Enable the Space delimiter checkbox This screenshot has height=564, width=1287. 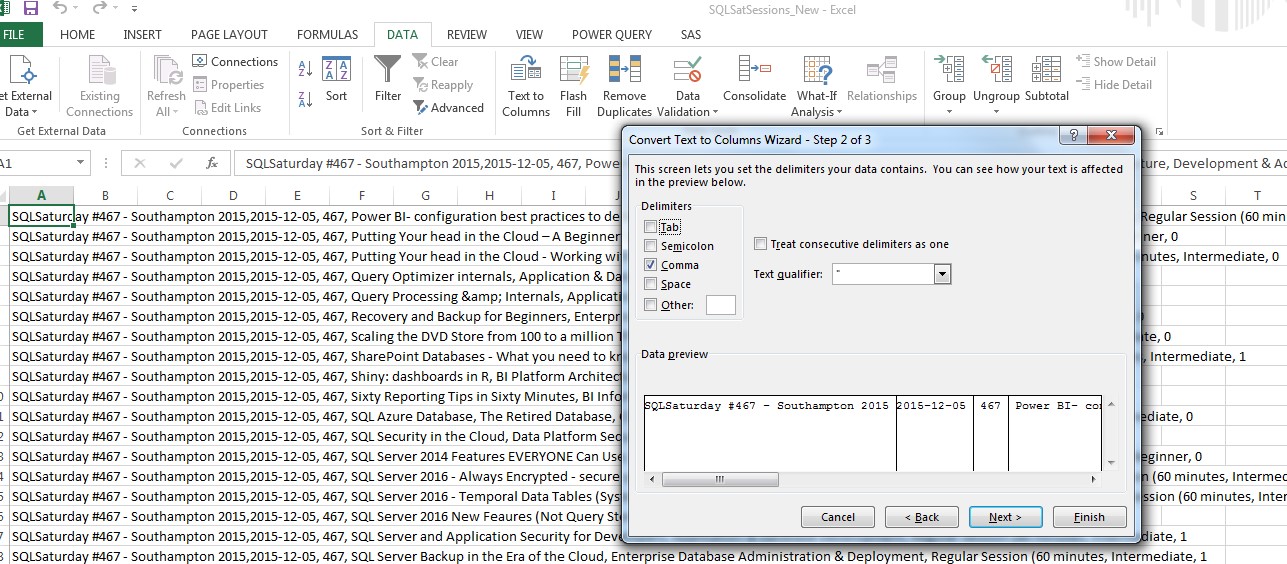pos(651,284)
